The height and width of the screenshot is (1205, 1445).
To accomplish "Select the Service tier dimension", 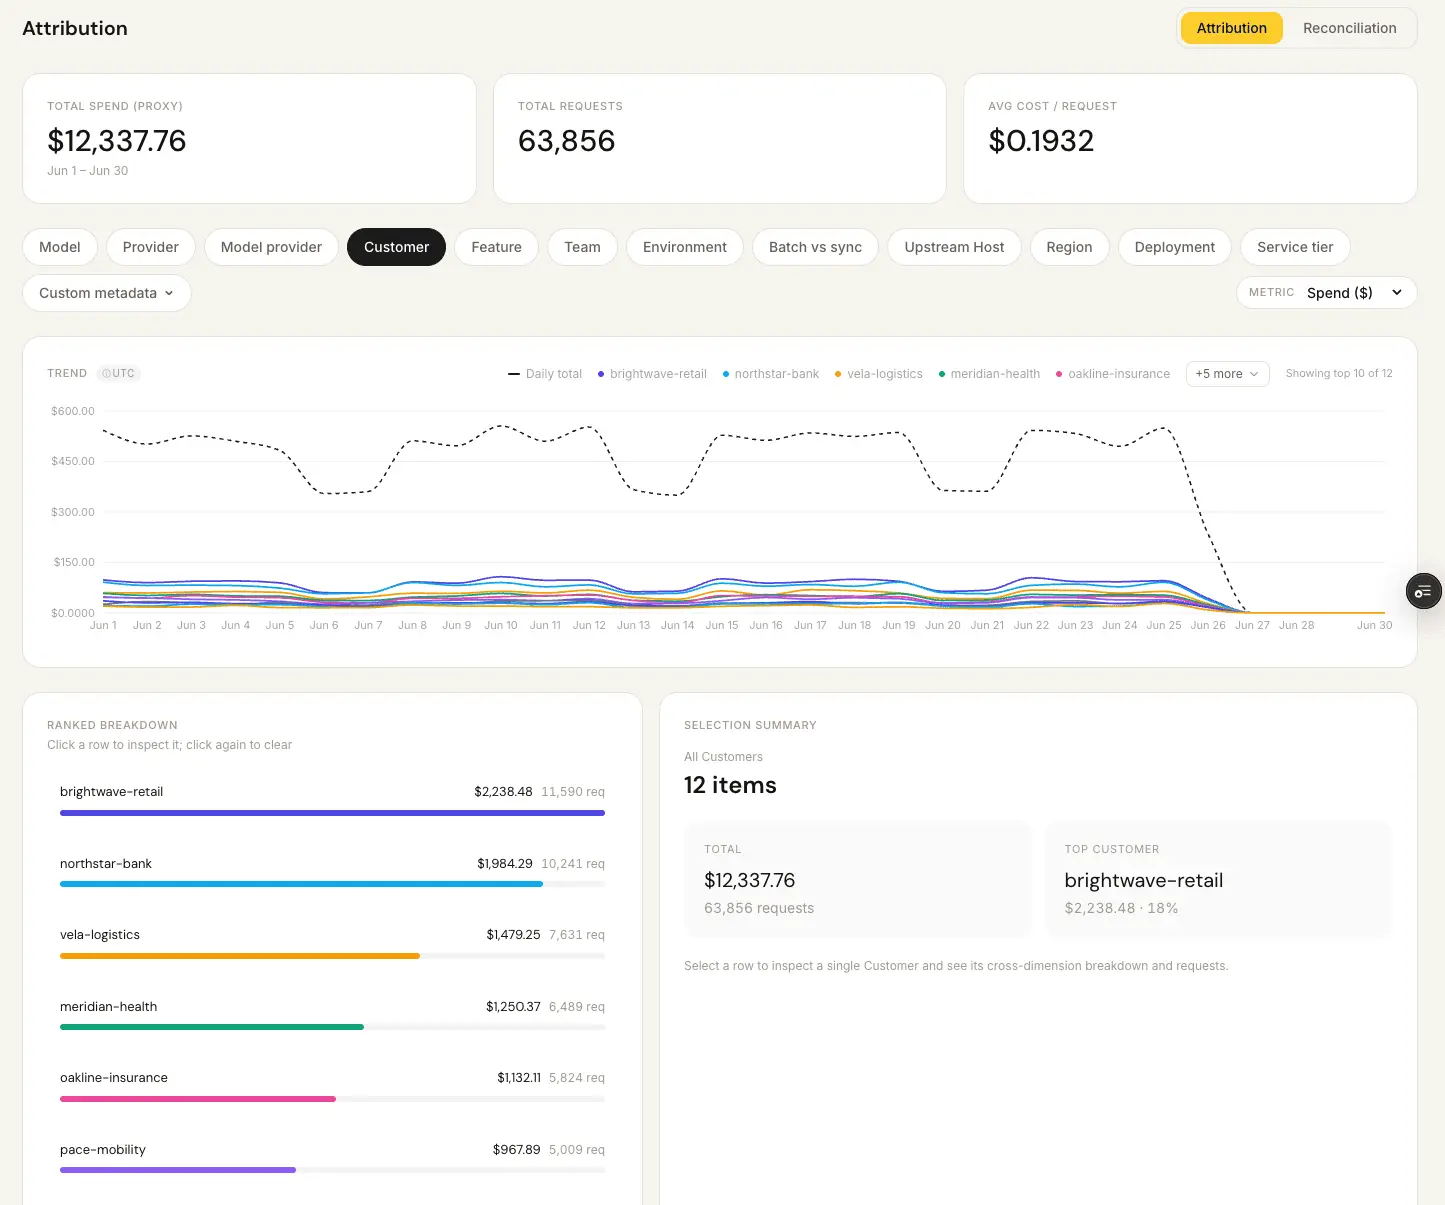I will tap(1295, 247).
